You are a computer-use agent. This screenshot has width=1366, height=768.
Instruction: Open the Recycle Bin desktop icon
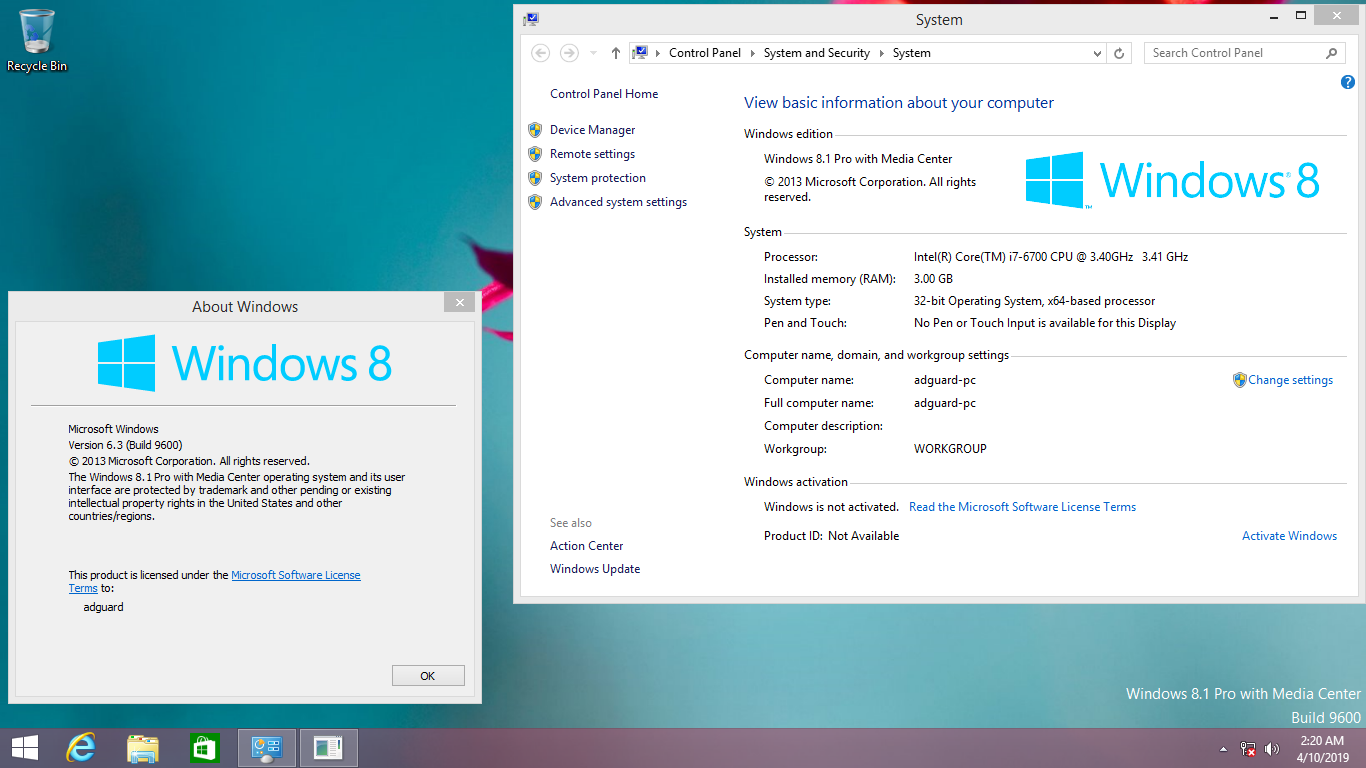pyautogui.click(x=37, y=41)
